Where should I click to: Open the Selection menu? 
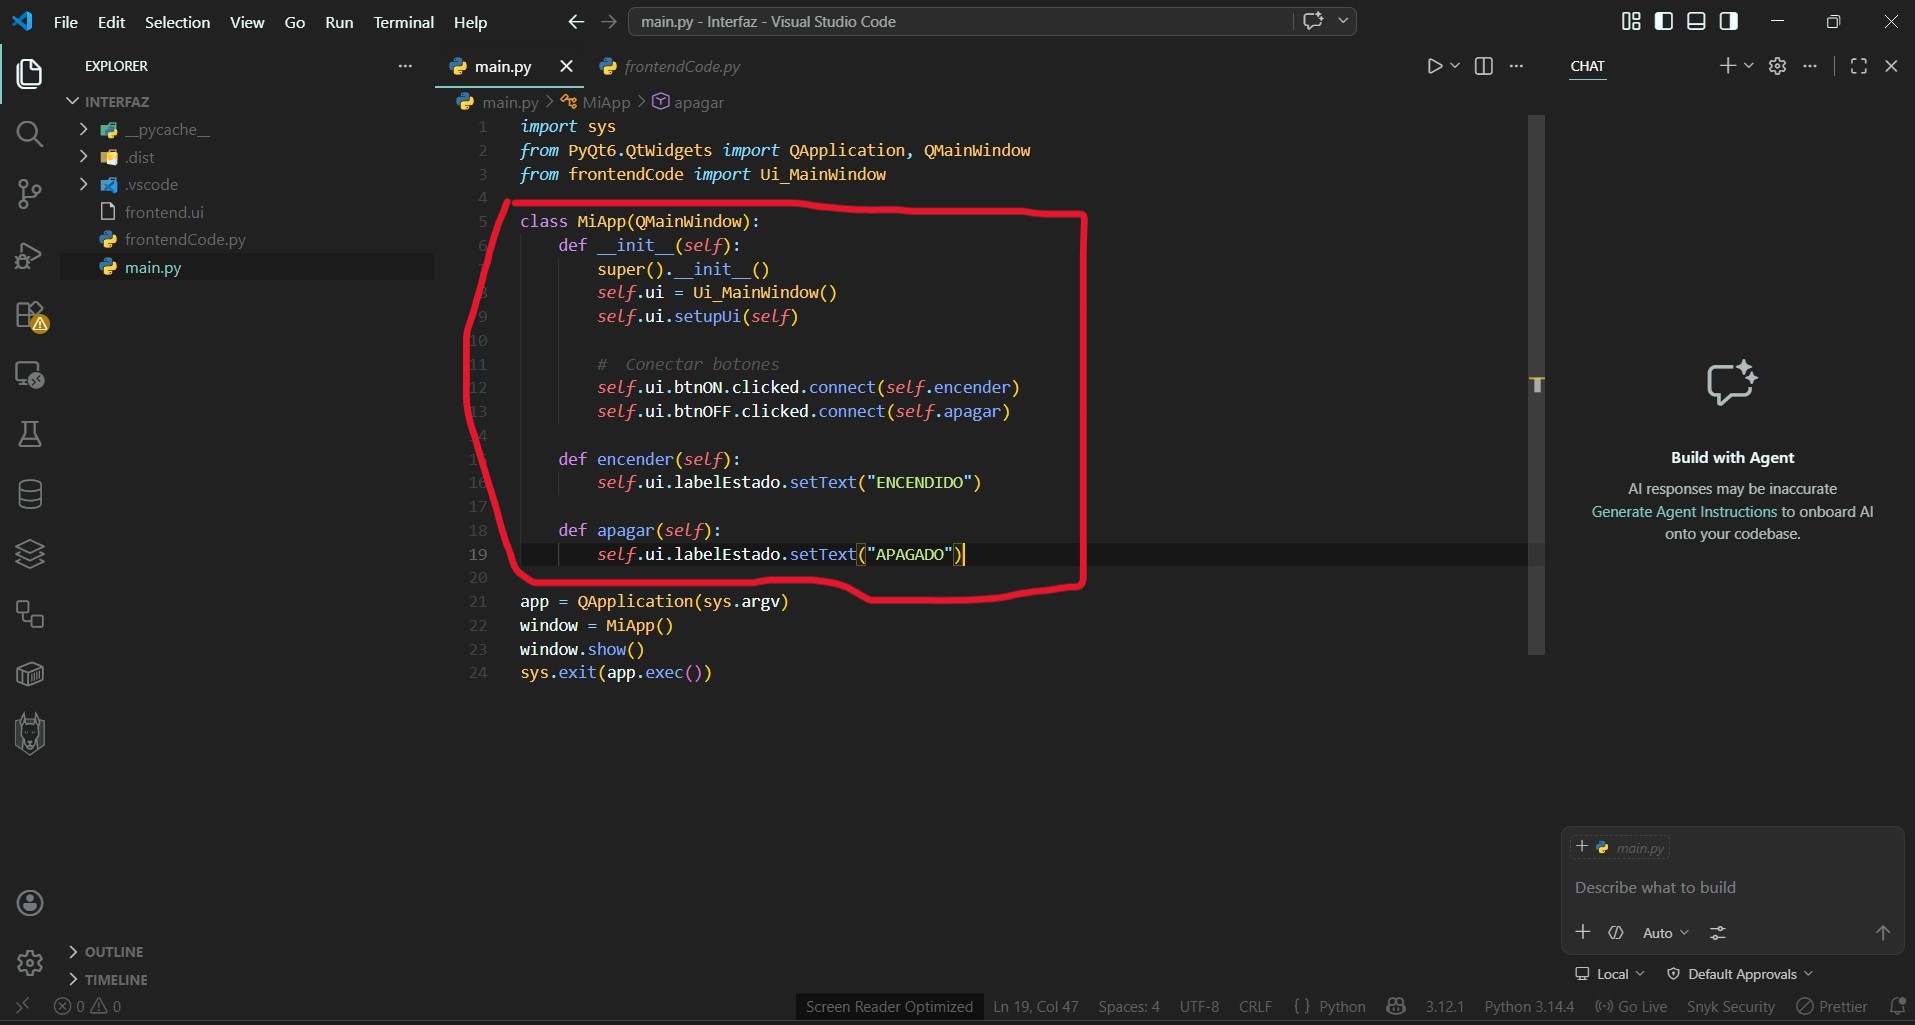tap(177, 22)
